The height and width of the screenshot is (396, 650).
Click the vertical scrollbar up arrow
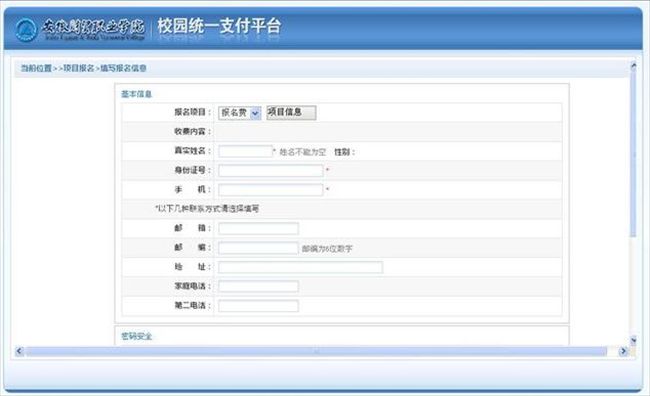click(633, 66)
